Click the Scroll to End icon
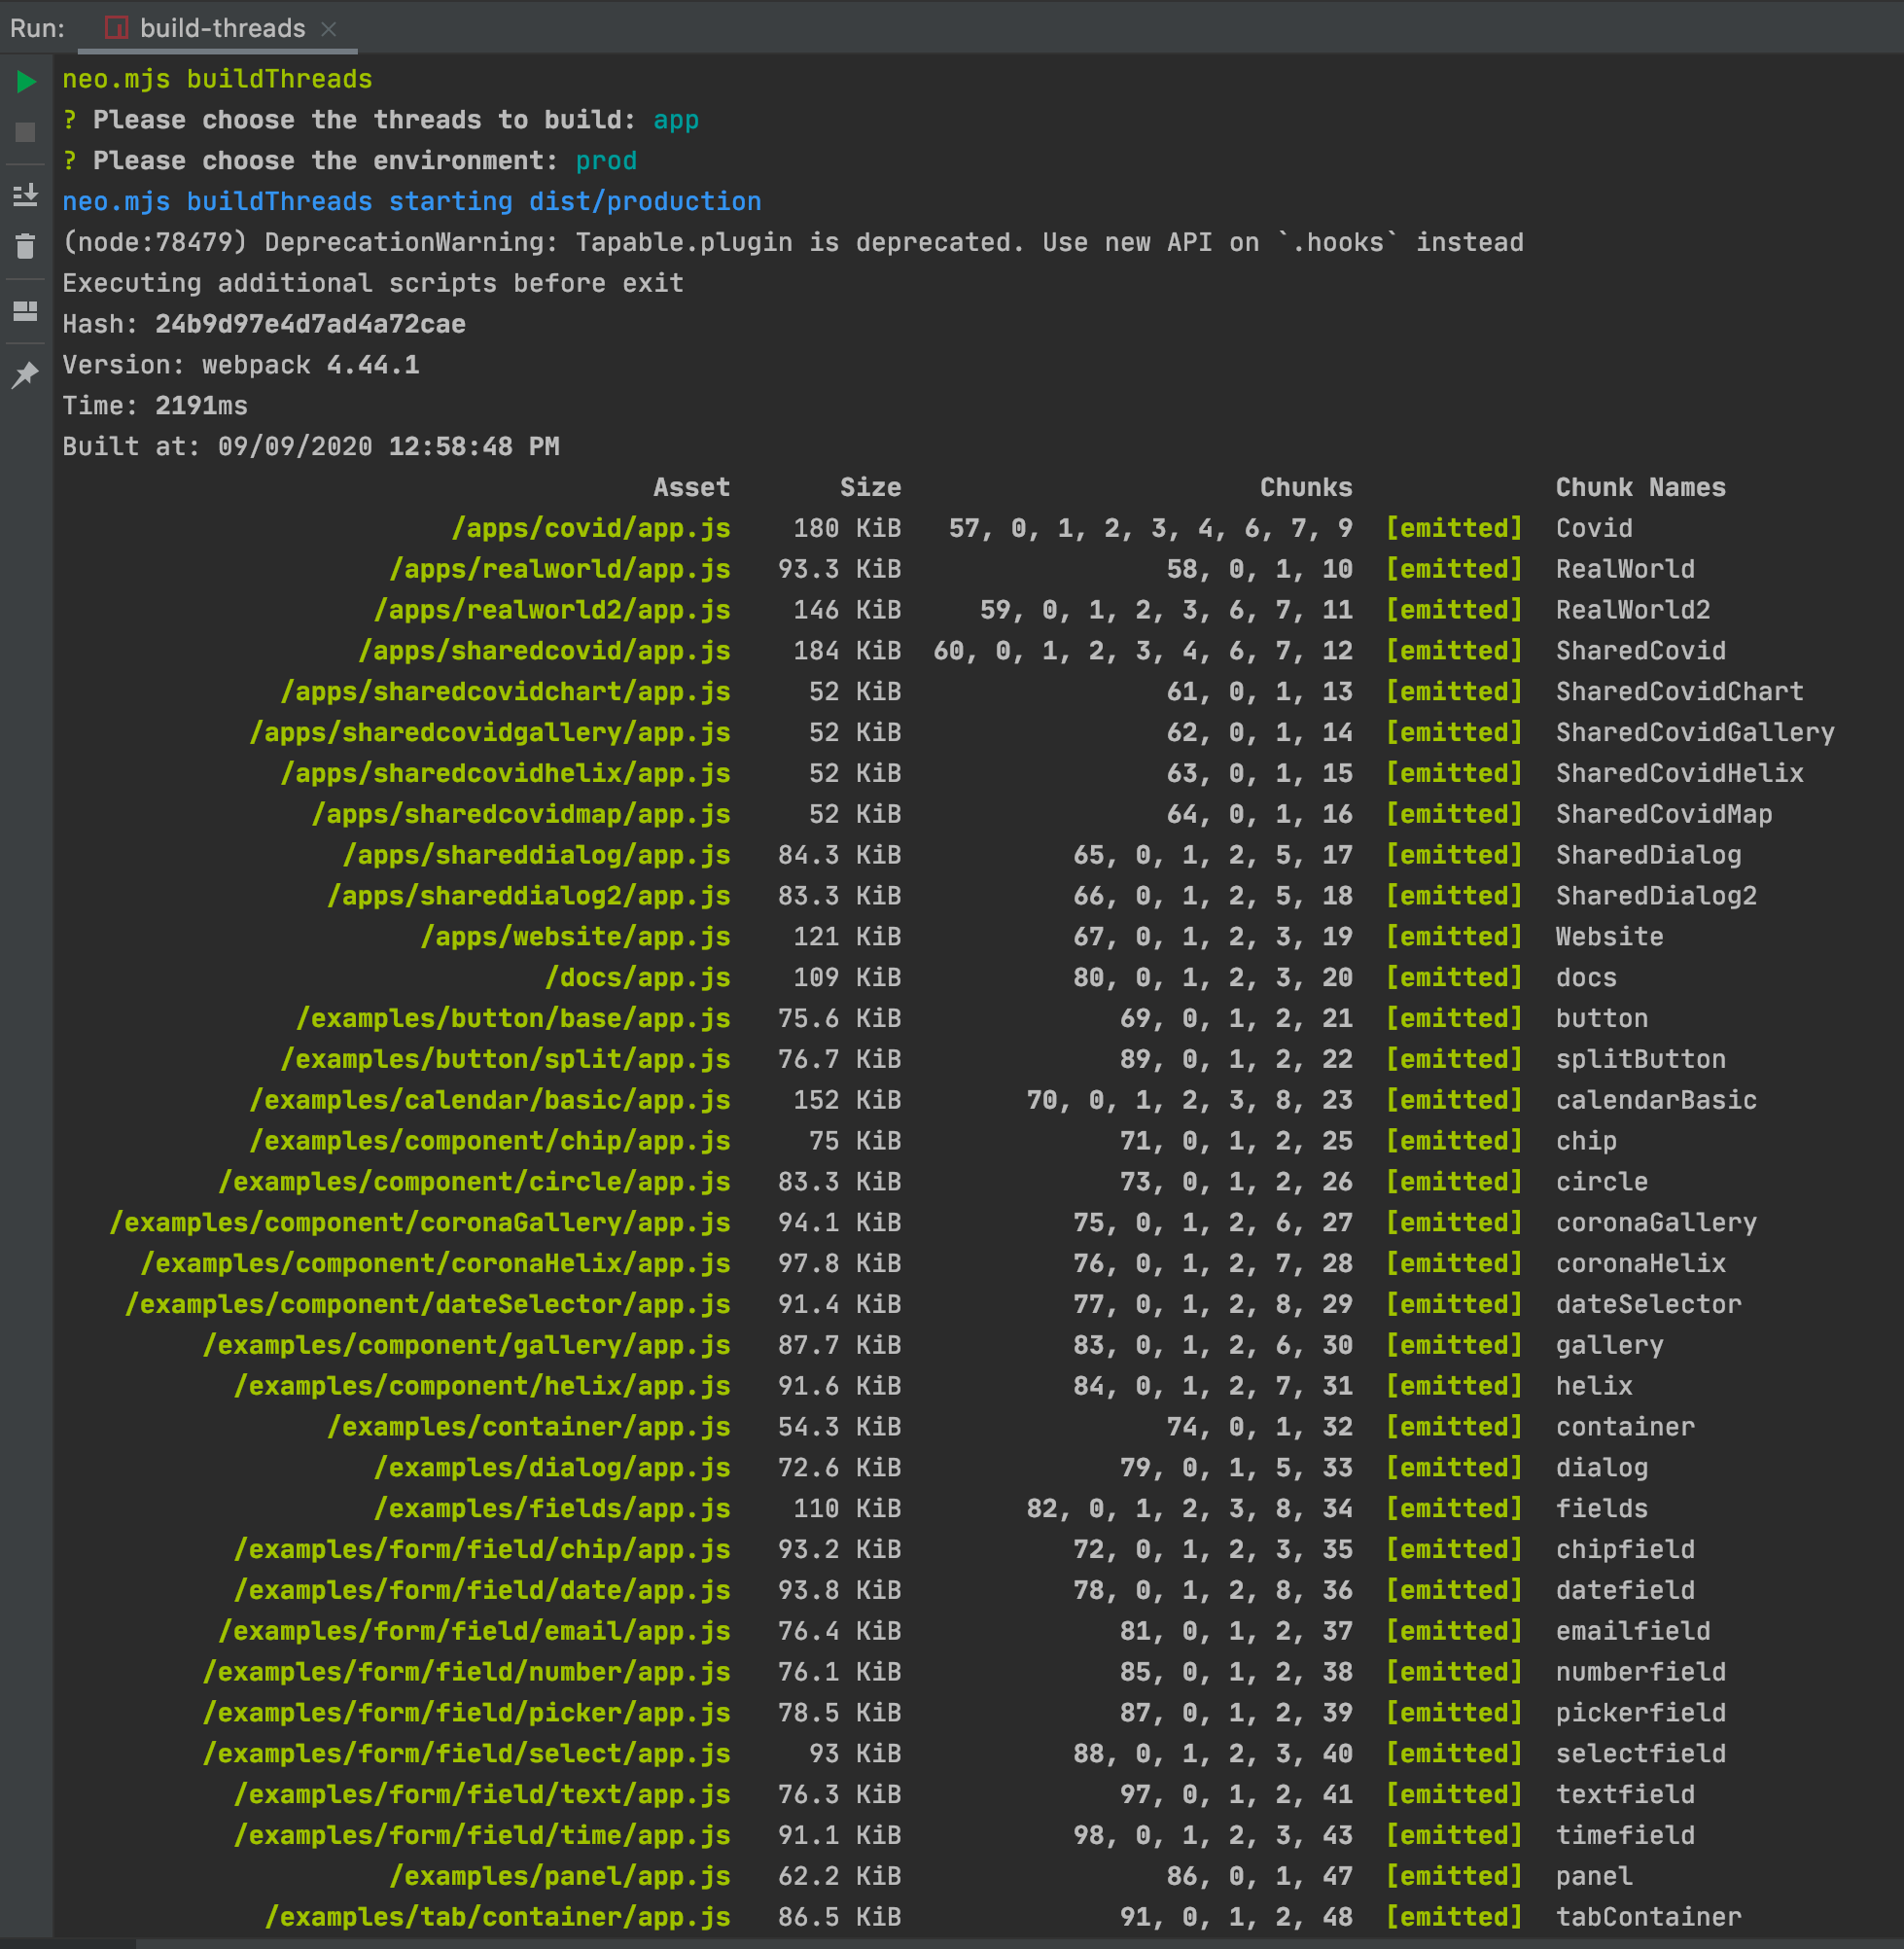The height and width of the screenshot is (1949, 1904). [x=26, y=195]
